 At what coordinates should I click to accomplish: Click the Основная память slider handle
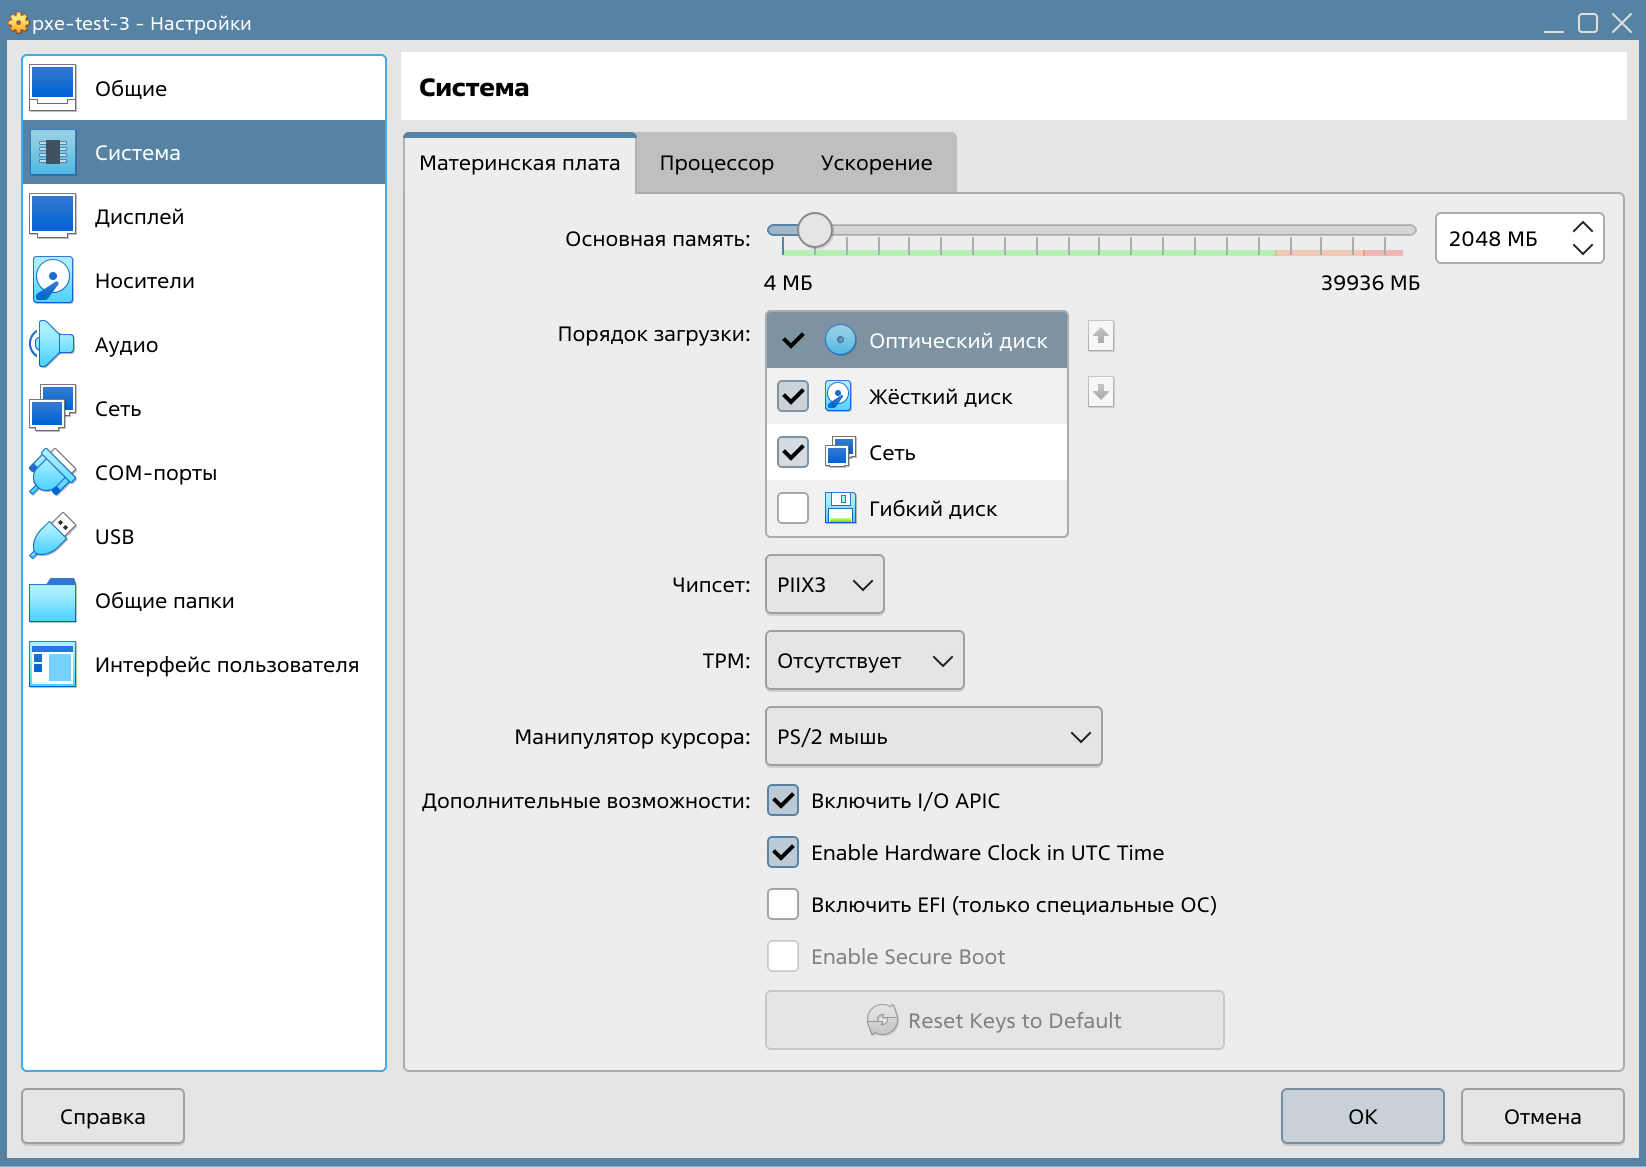pos(815,230)
